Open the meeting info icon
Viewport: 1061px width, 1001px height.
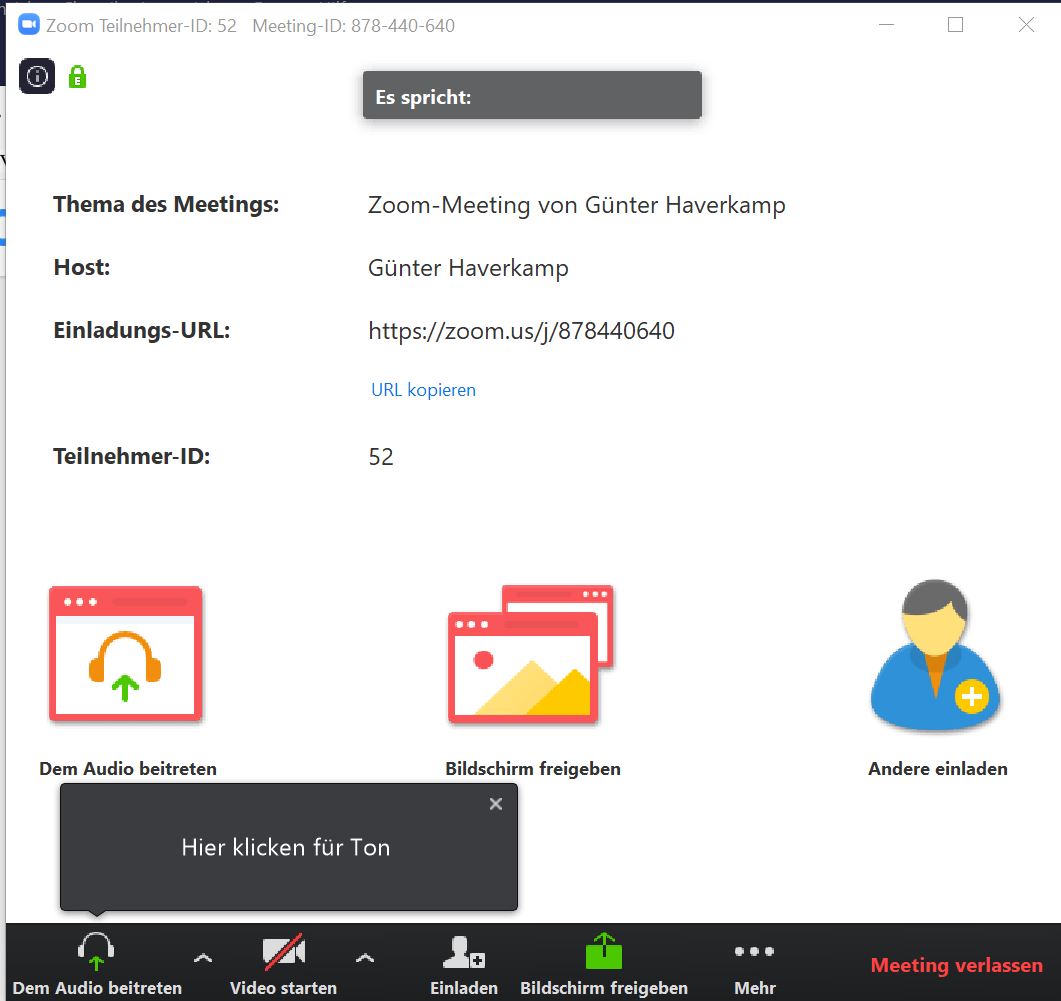37,76
